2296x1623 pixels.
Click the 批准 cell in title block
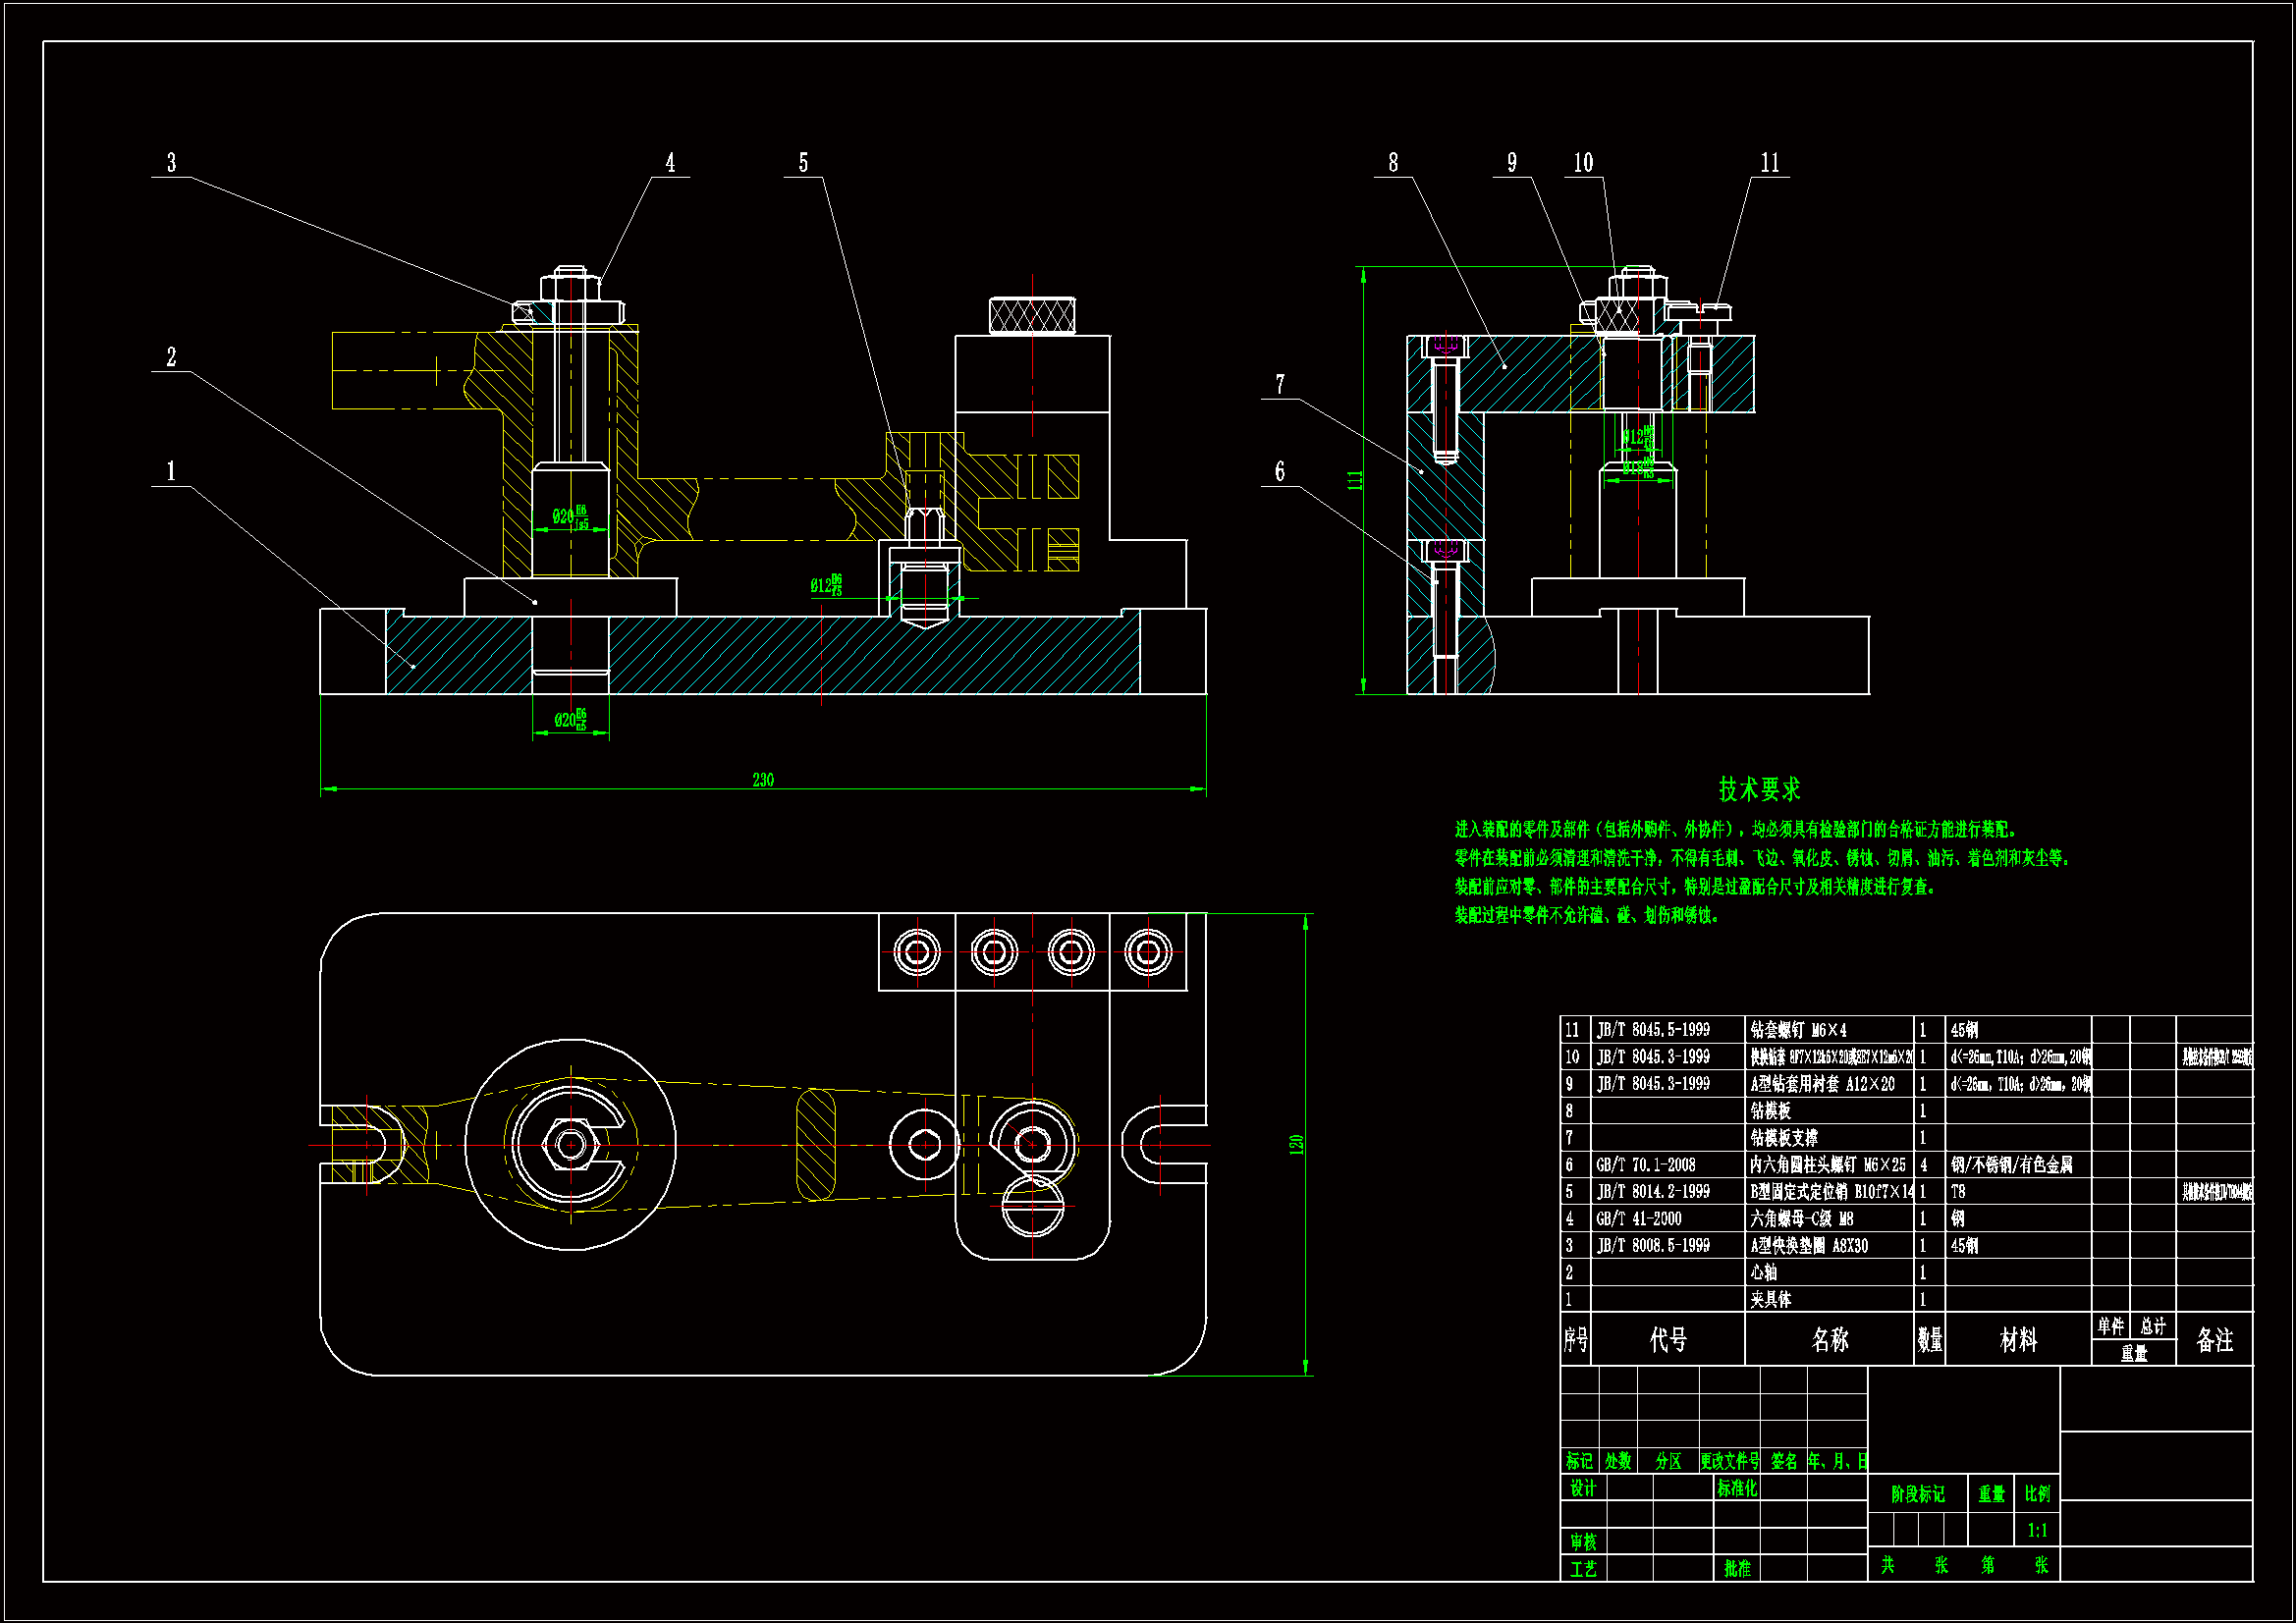click(x=1737, y=1569)
